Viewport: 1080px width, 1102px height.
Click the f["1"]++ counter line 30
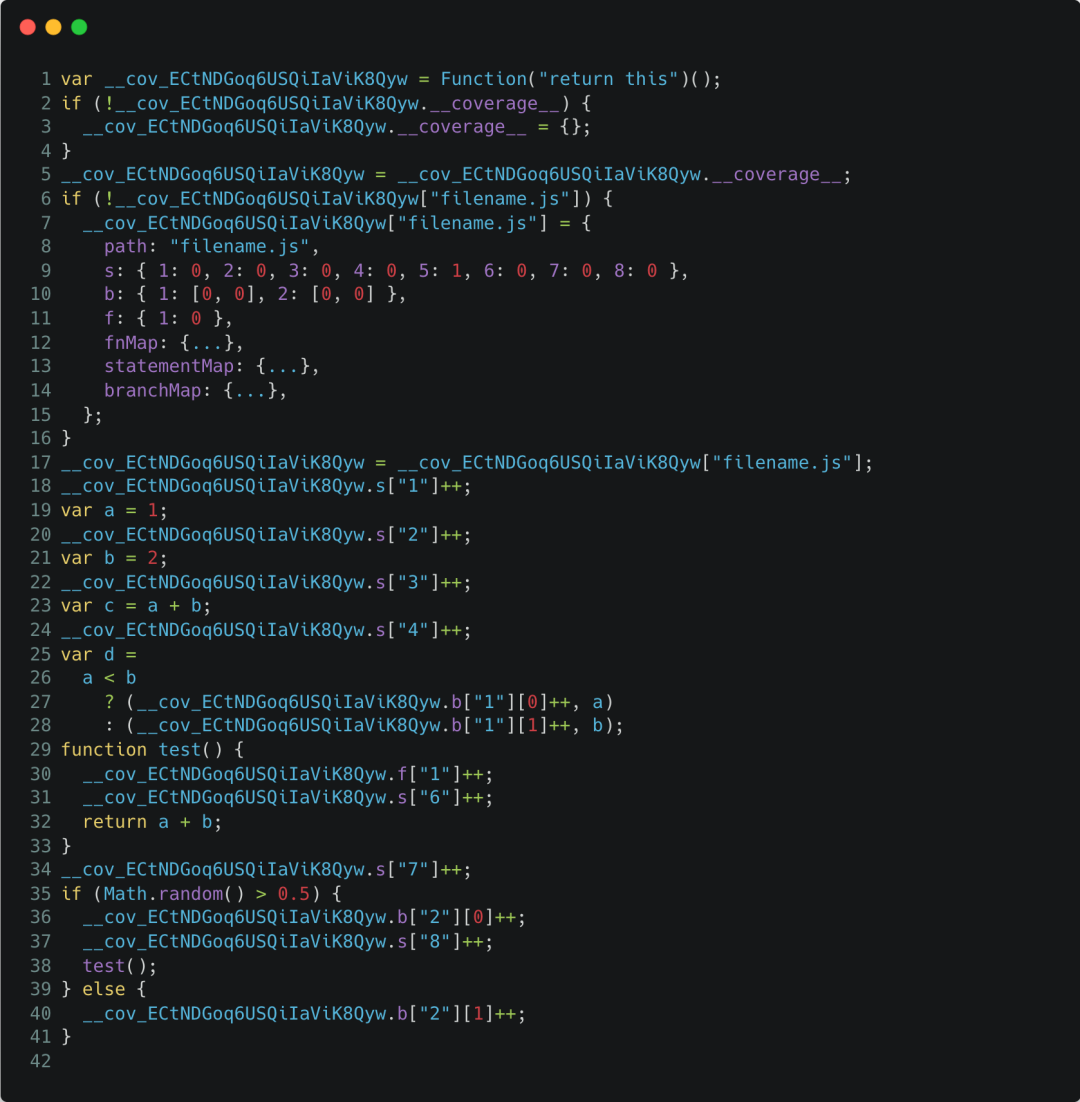tap(288, 774)
